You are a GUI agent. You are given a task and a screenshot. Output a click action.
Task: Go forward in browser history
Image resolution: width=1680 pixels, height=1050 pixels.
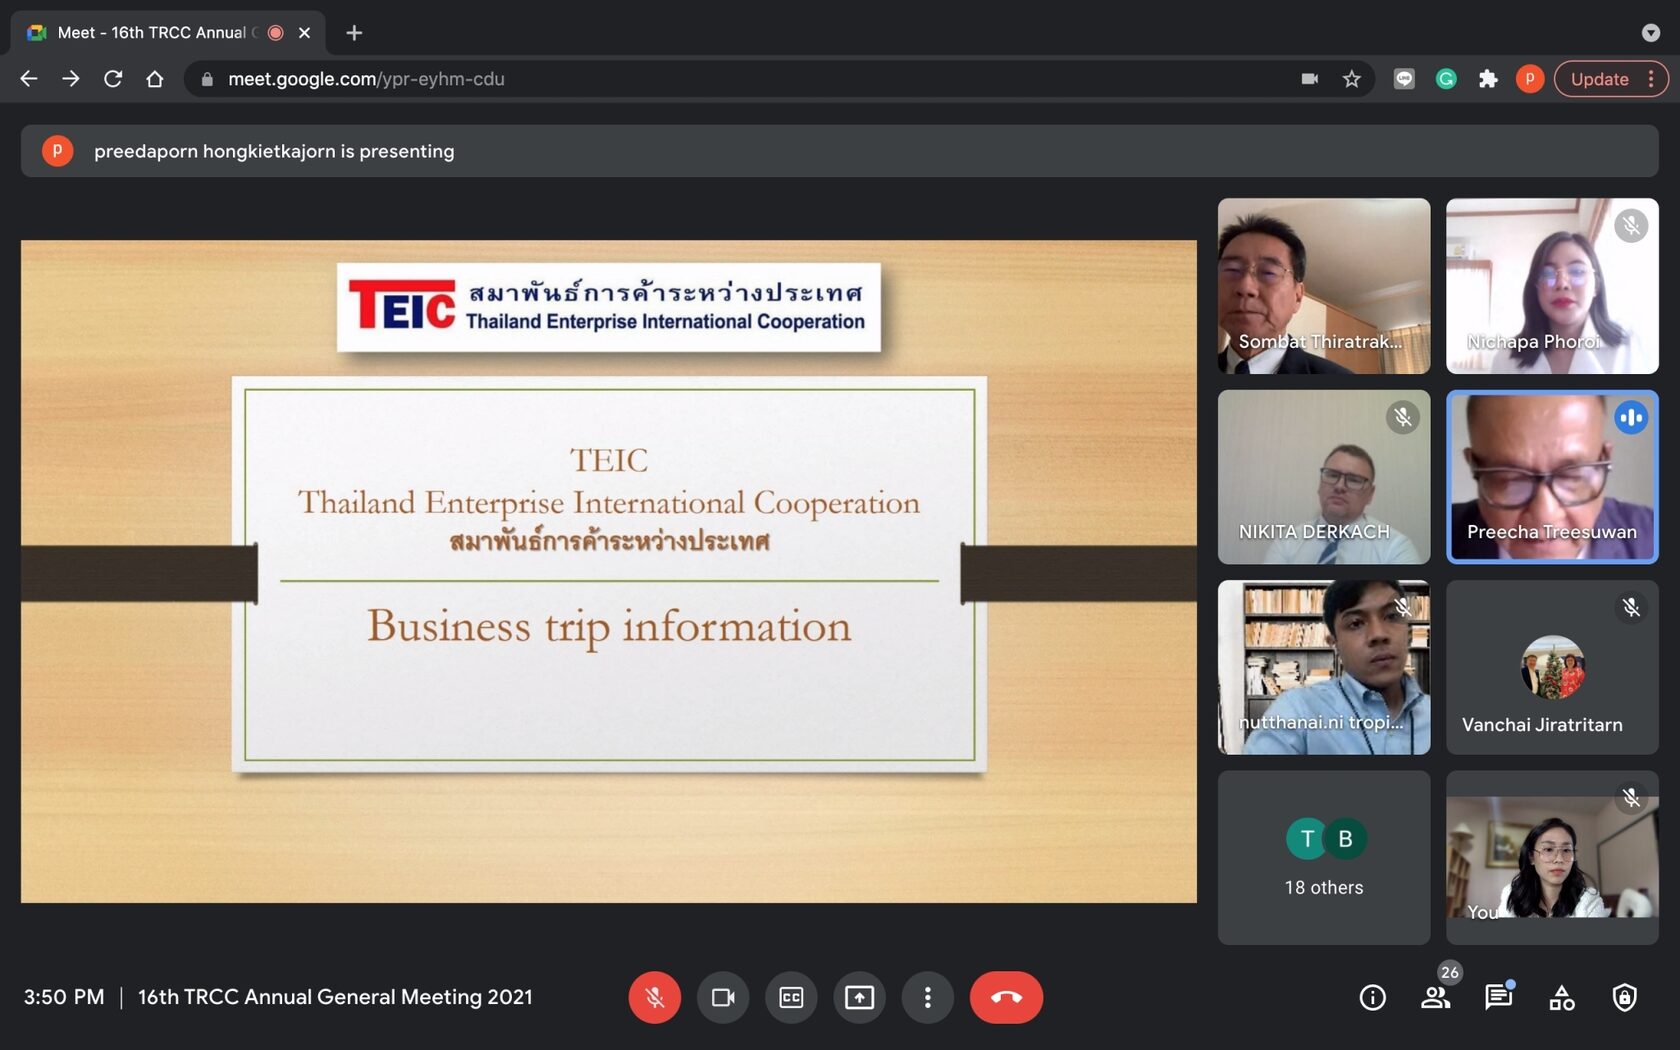pos(71,79)
